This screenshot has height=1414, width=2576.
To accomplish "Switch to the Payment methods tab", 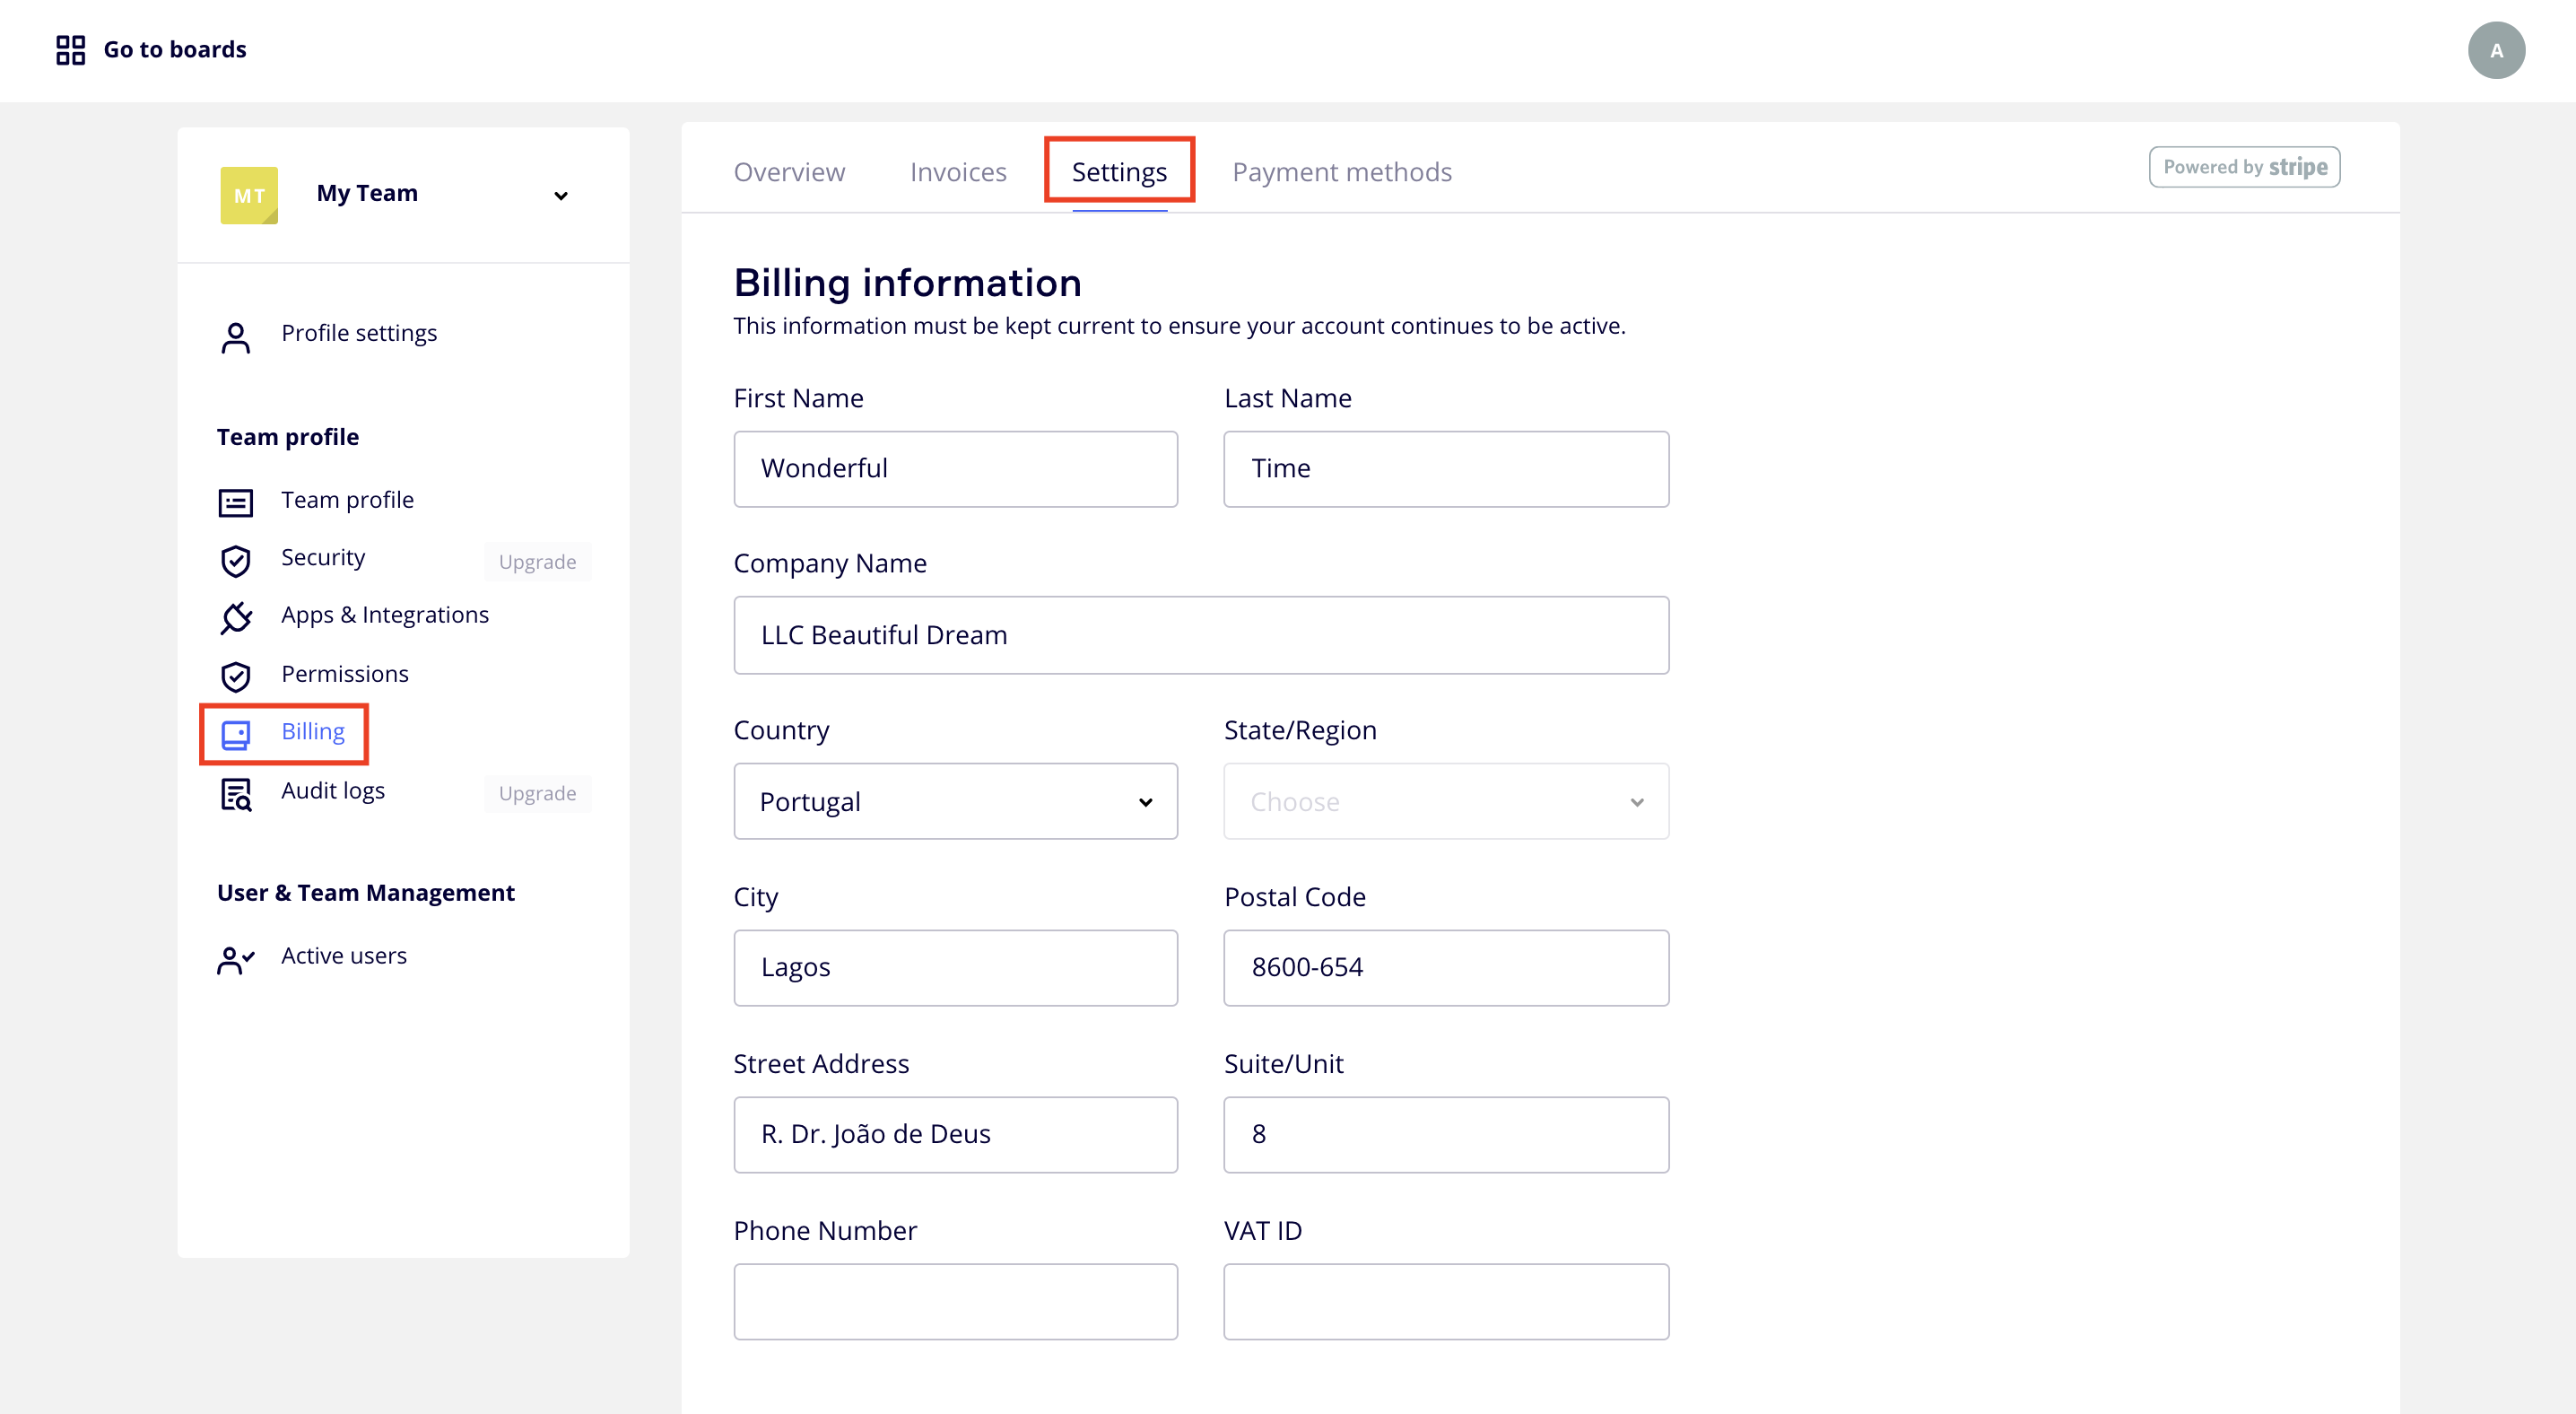I will 1341,172.
